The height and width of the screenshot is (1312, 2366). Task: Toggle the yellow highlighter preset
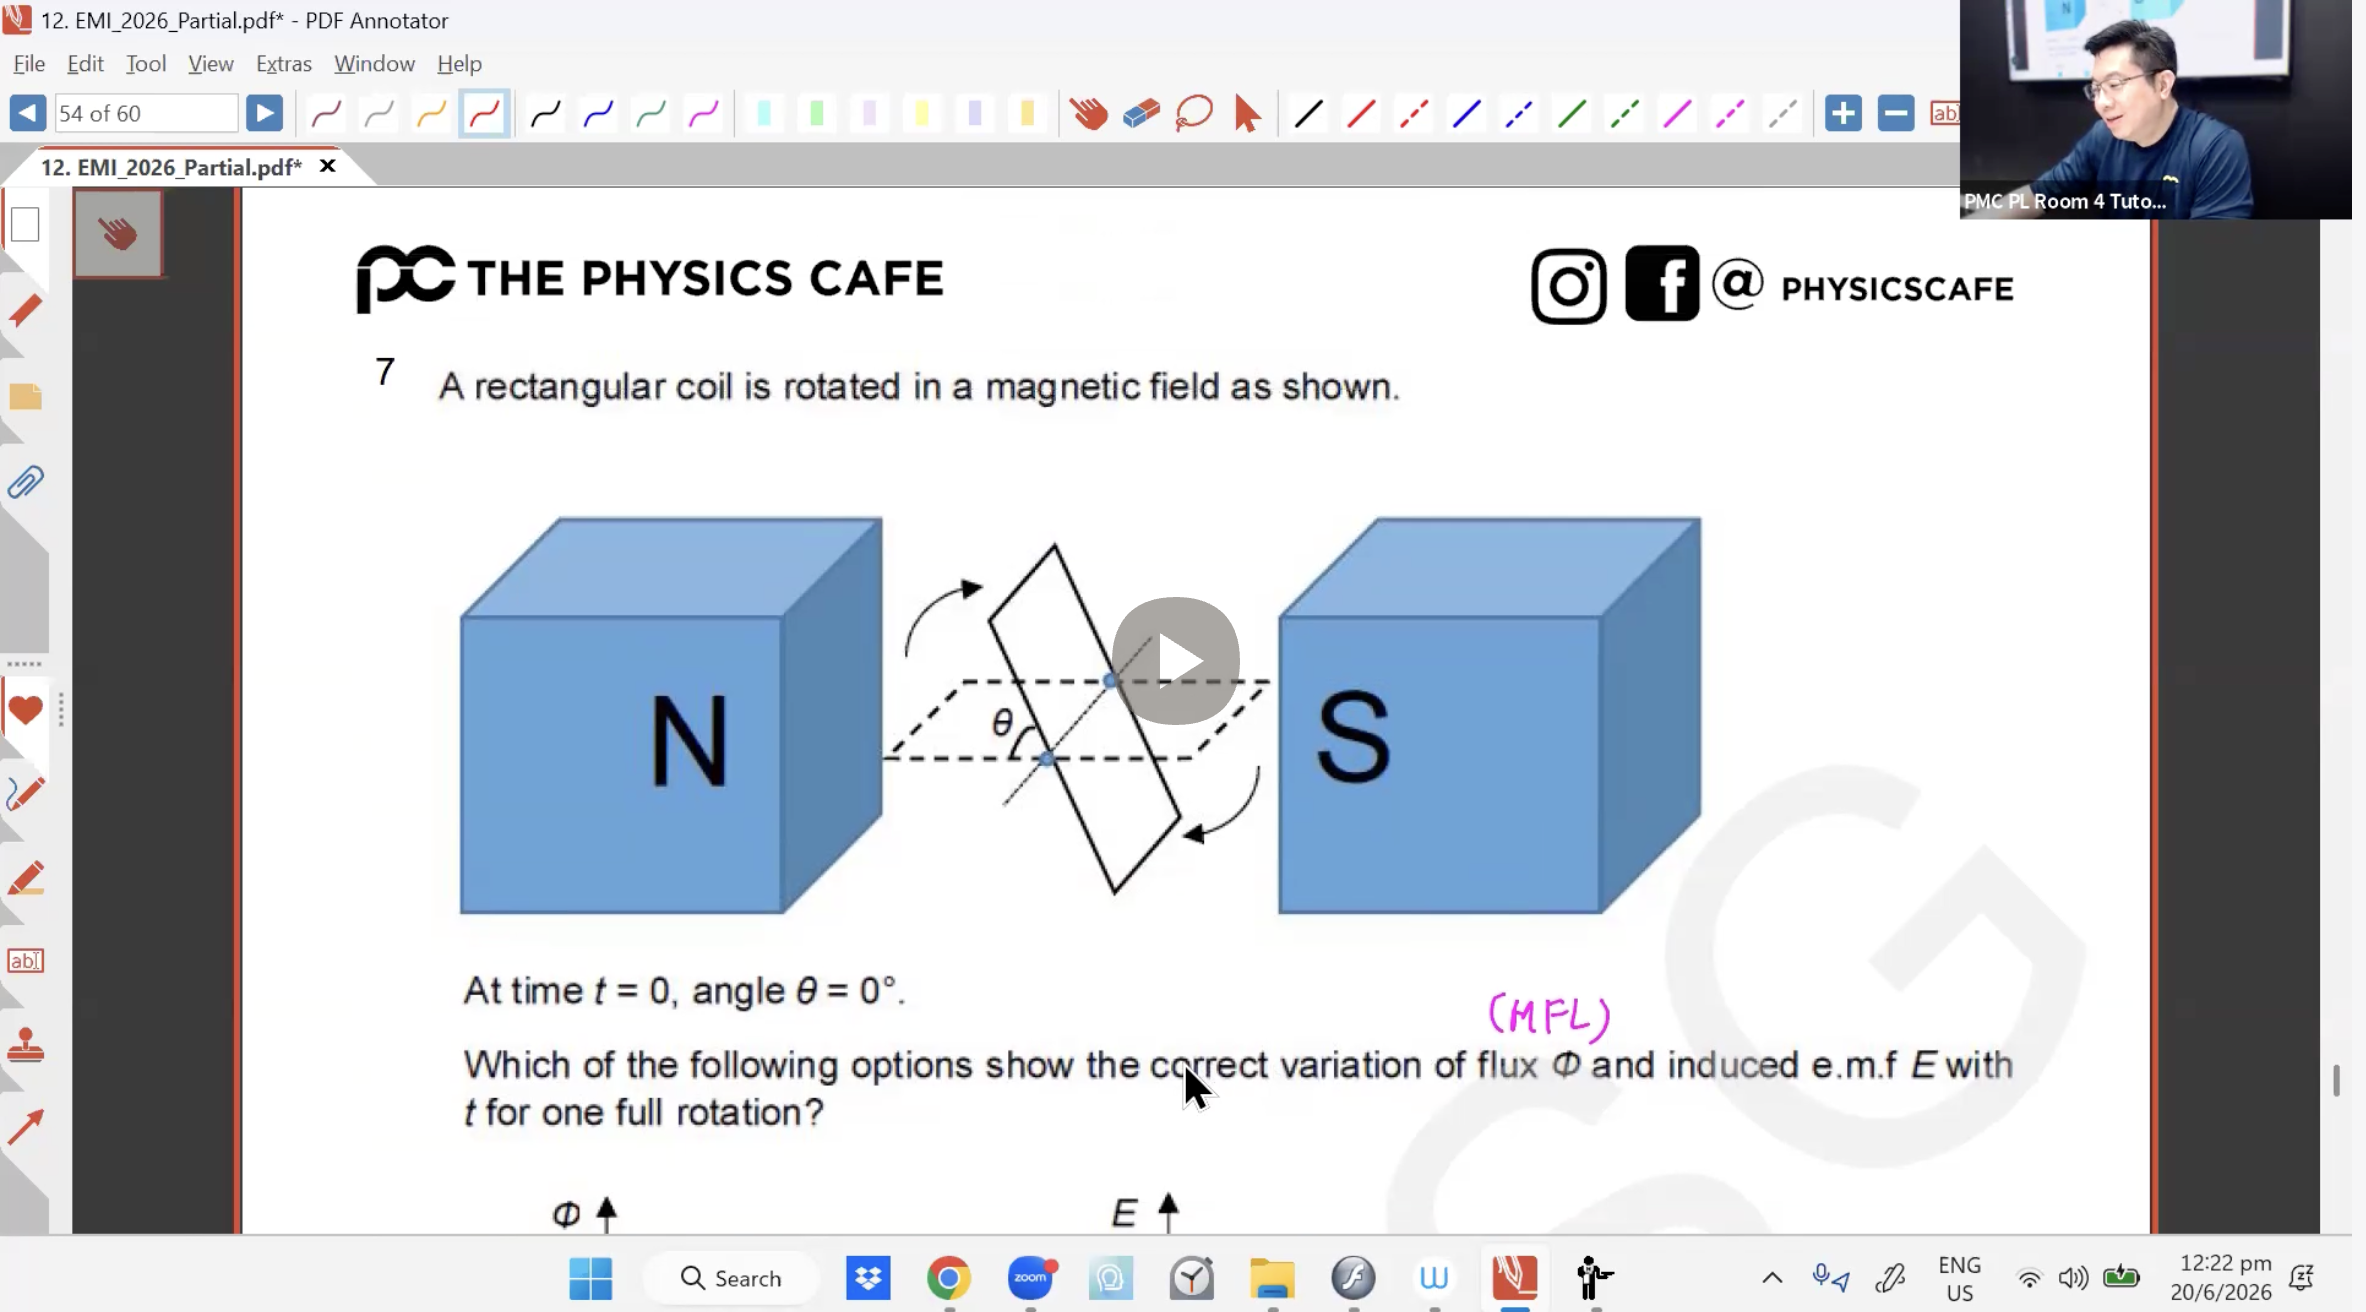921,114
